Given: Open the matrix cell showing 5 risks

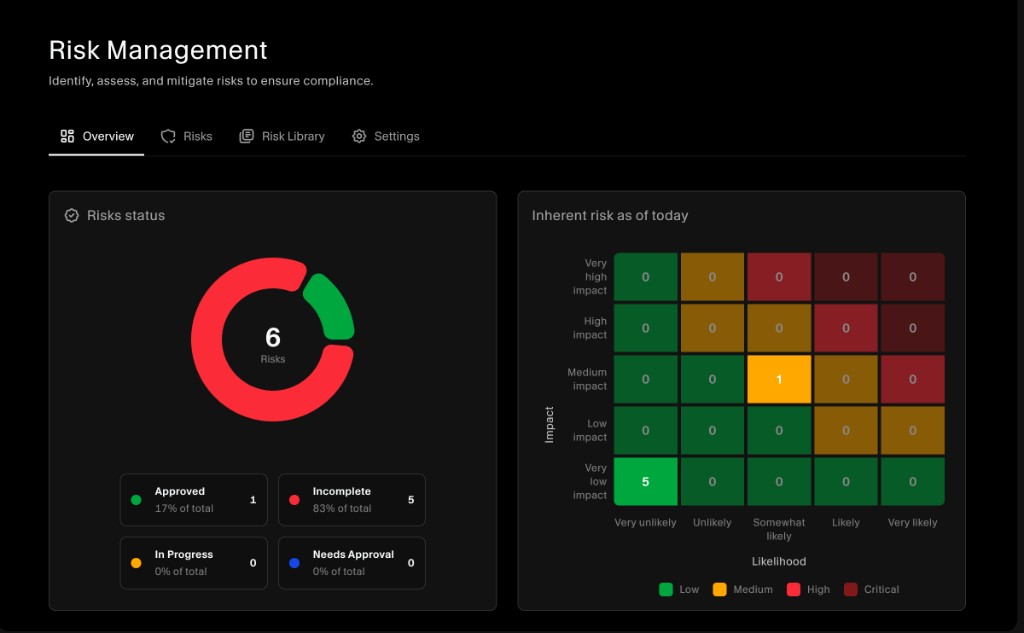Looking at the screenshot, I should click(645, 481).
